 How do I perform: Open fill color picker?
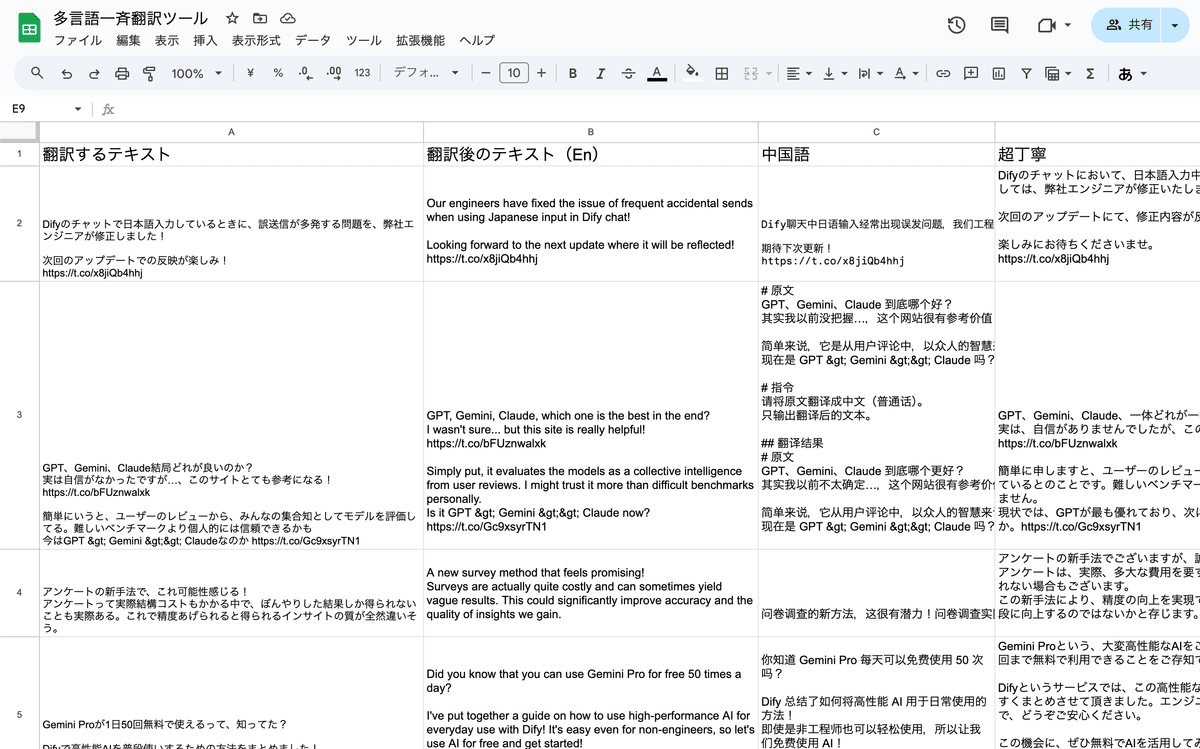point(692,73)
